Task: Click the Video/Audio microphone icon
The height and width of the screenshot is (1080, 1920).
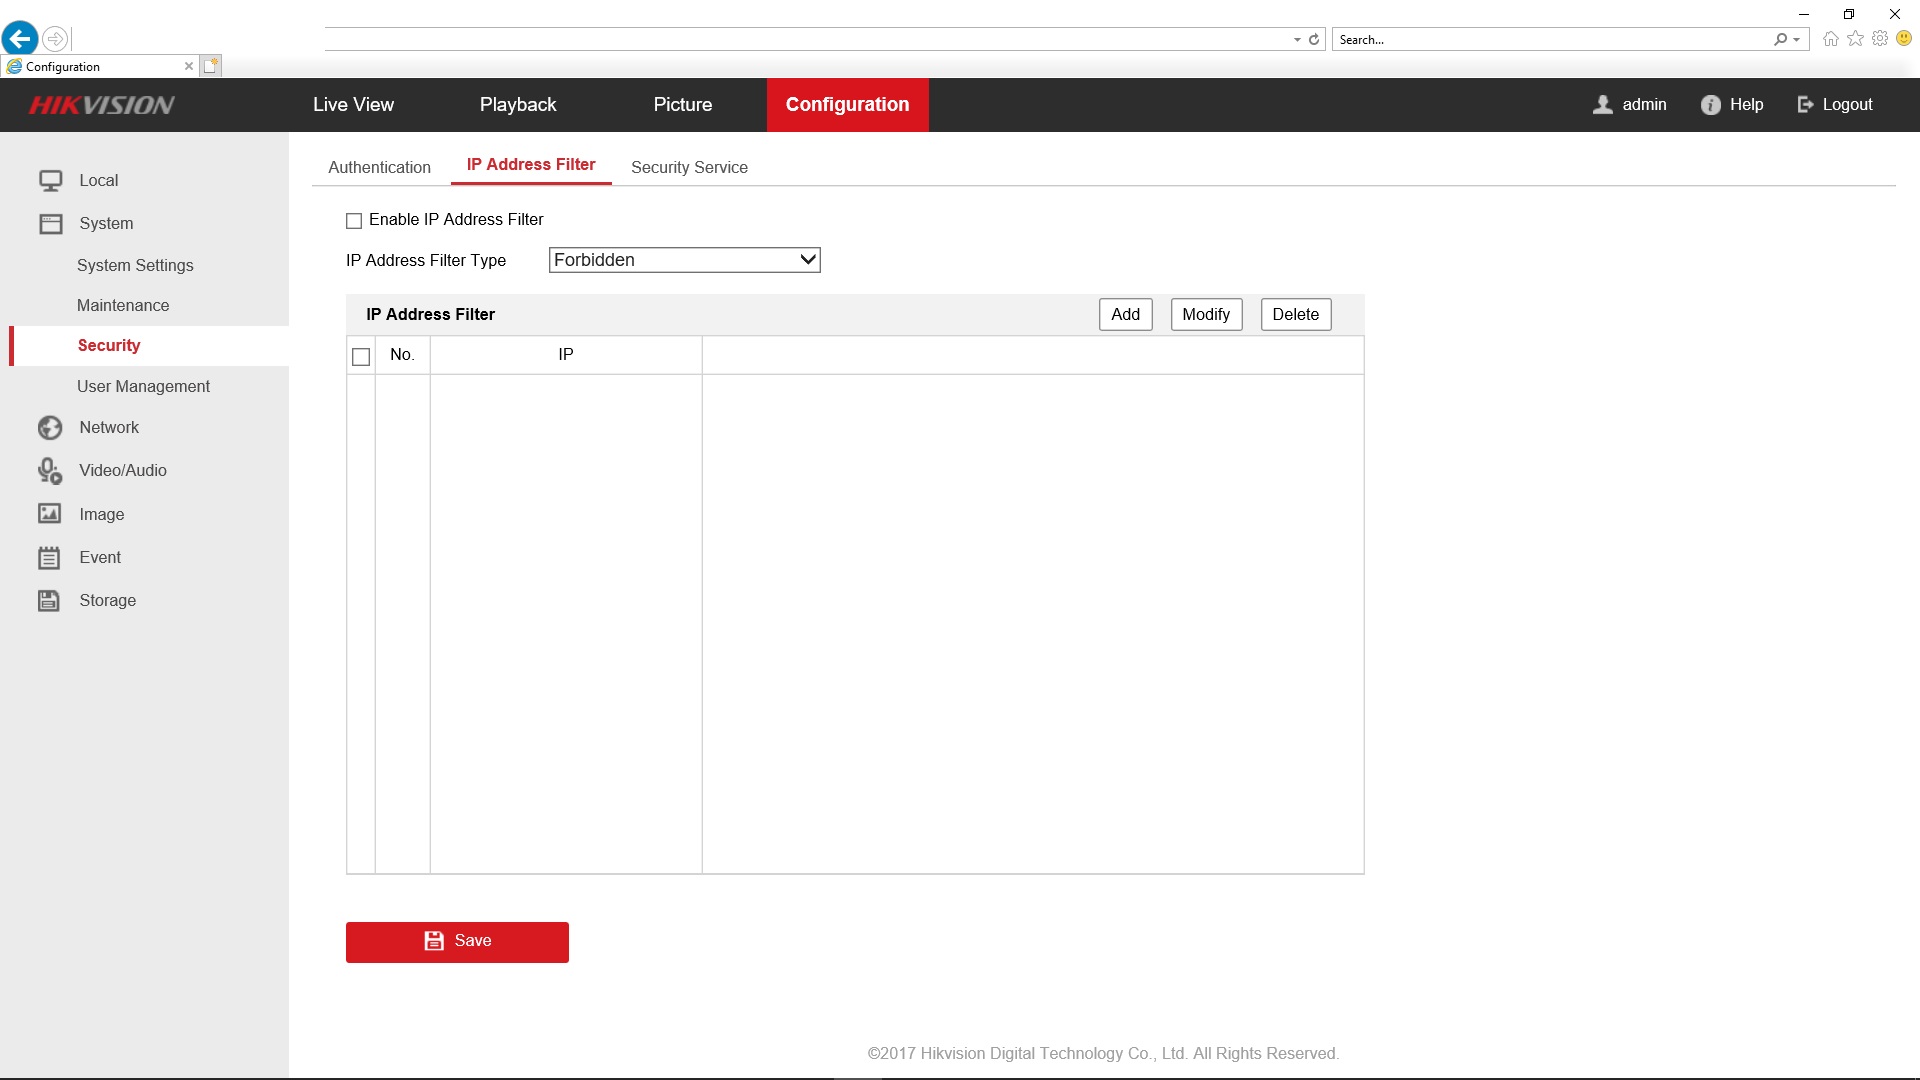Action: pyautogui.click(x=50, y=471)
